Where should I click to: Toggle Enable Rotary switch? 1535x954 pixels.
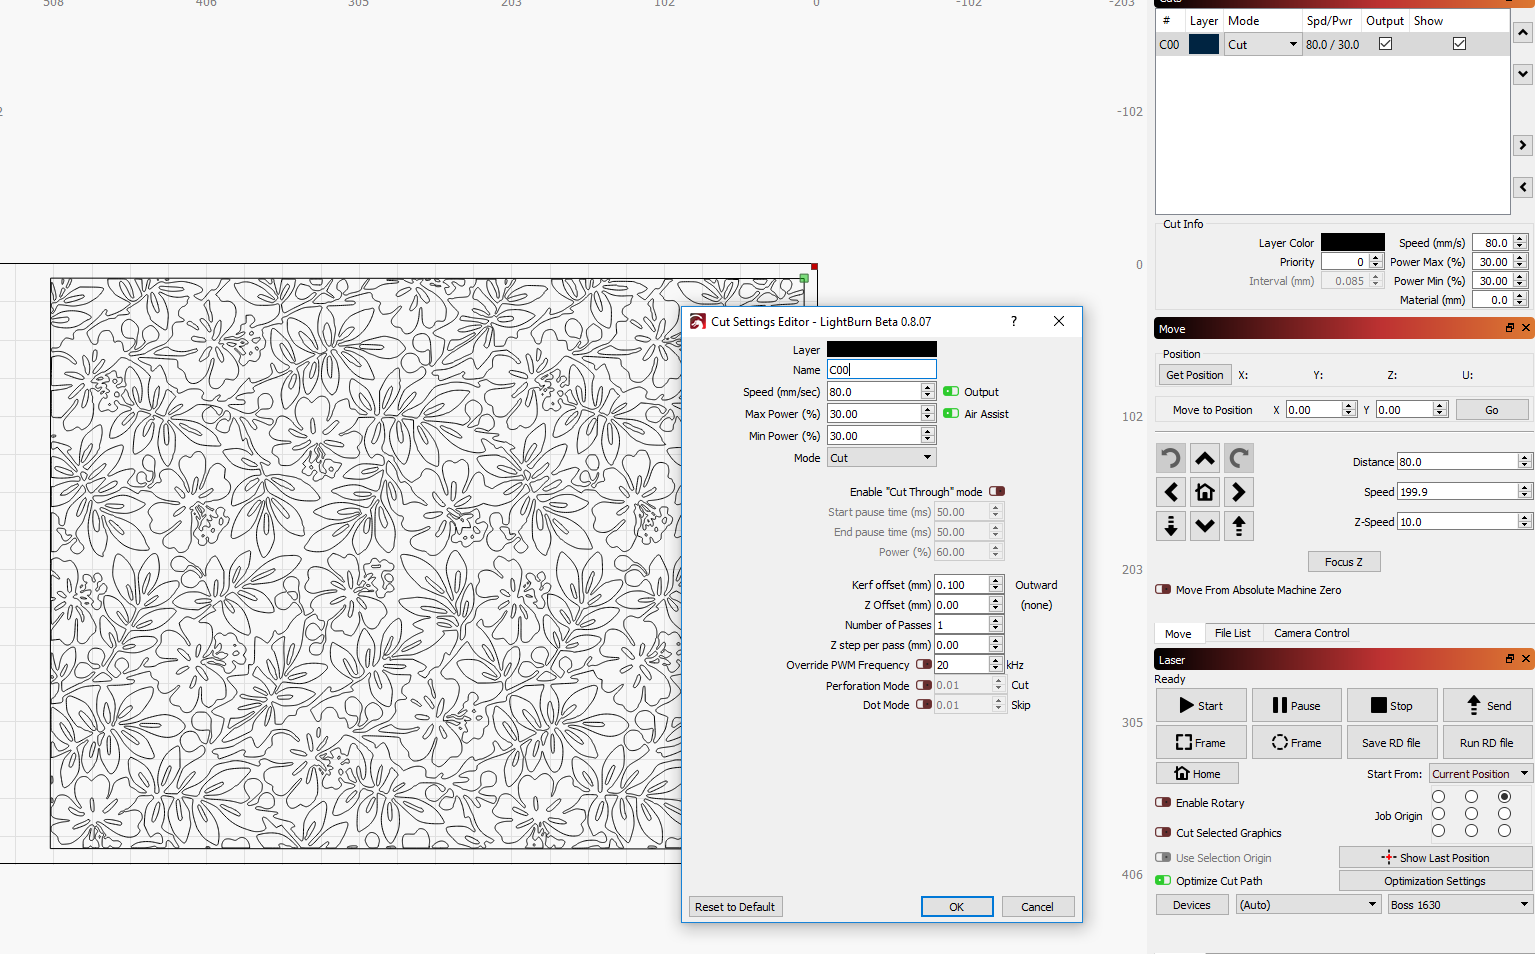pyautogui.click(x=1163, y=802)
